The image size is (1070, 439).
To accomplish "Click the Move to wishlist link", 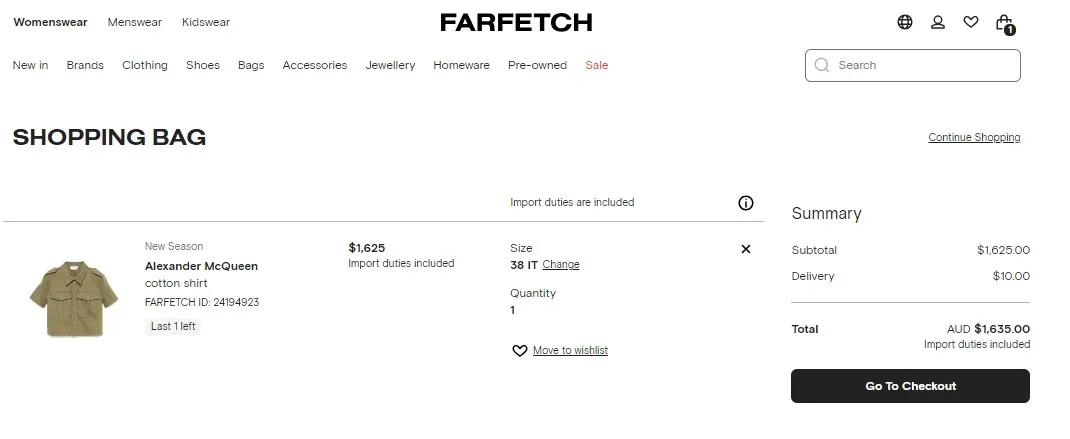I will pyautogui.click(x=570, y=351).
